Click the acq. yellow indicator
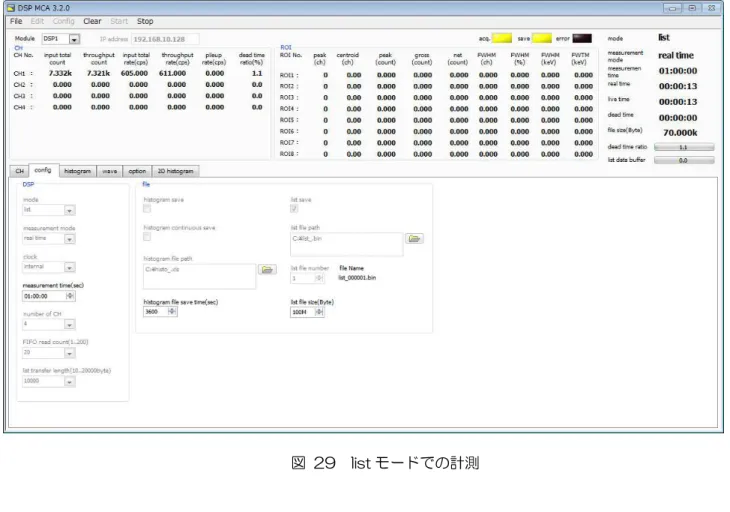Image resolution: width=730 pixels, height=512 pixels. (x=502, y=38)
